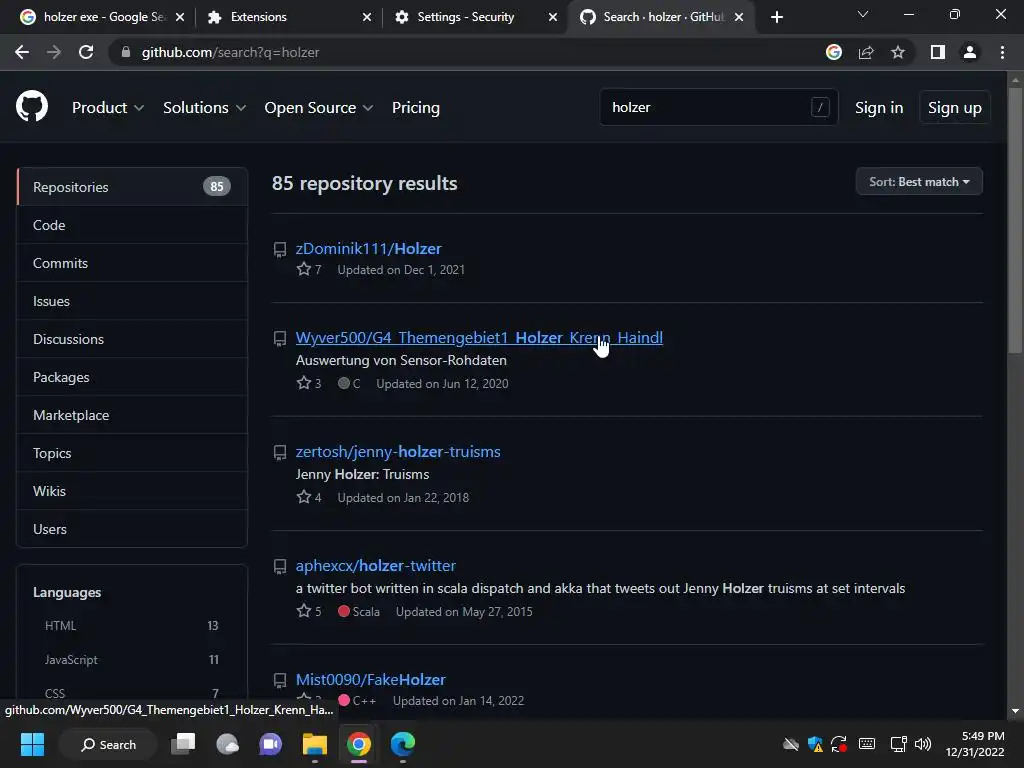Select Packages filter in sidebar
1024x768 pixels.
132,377
